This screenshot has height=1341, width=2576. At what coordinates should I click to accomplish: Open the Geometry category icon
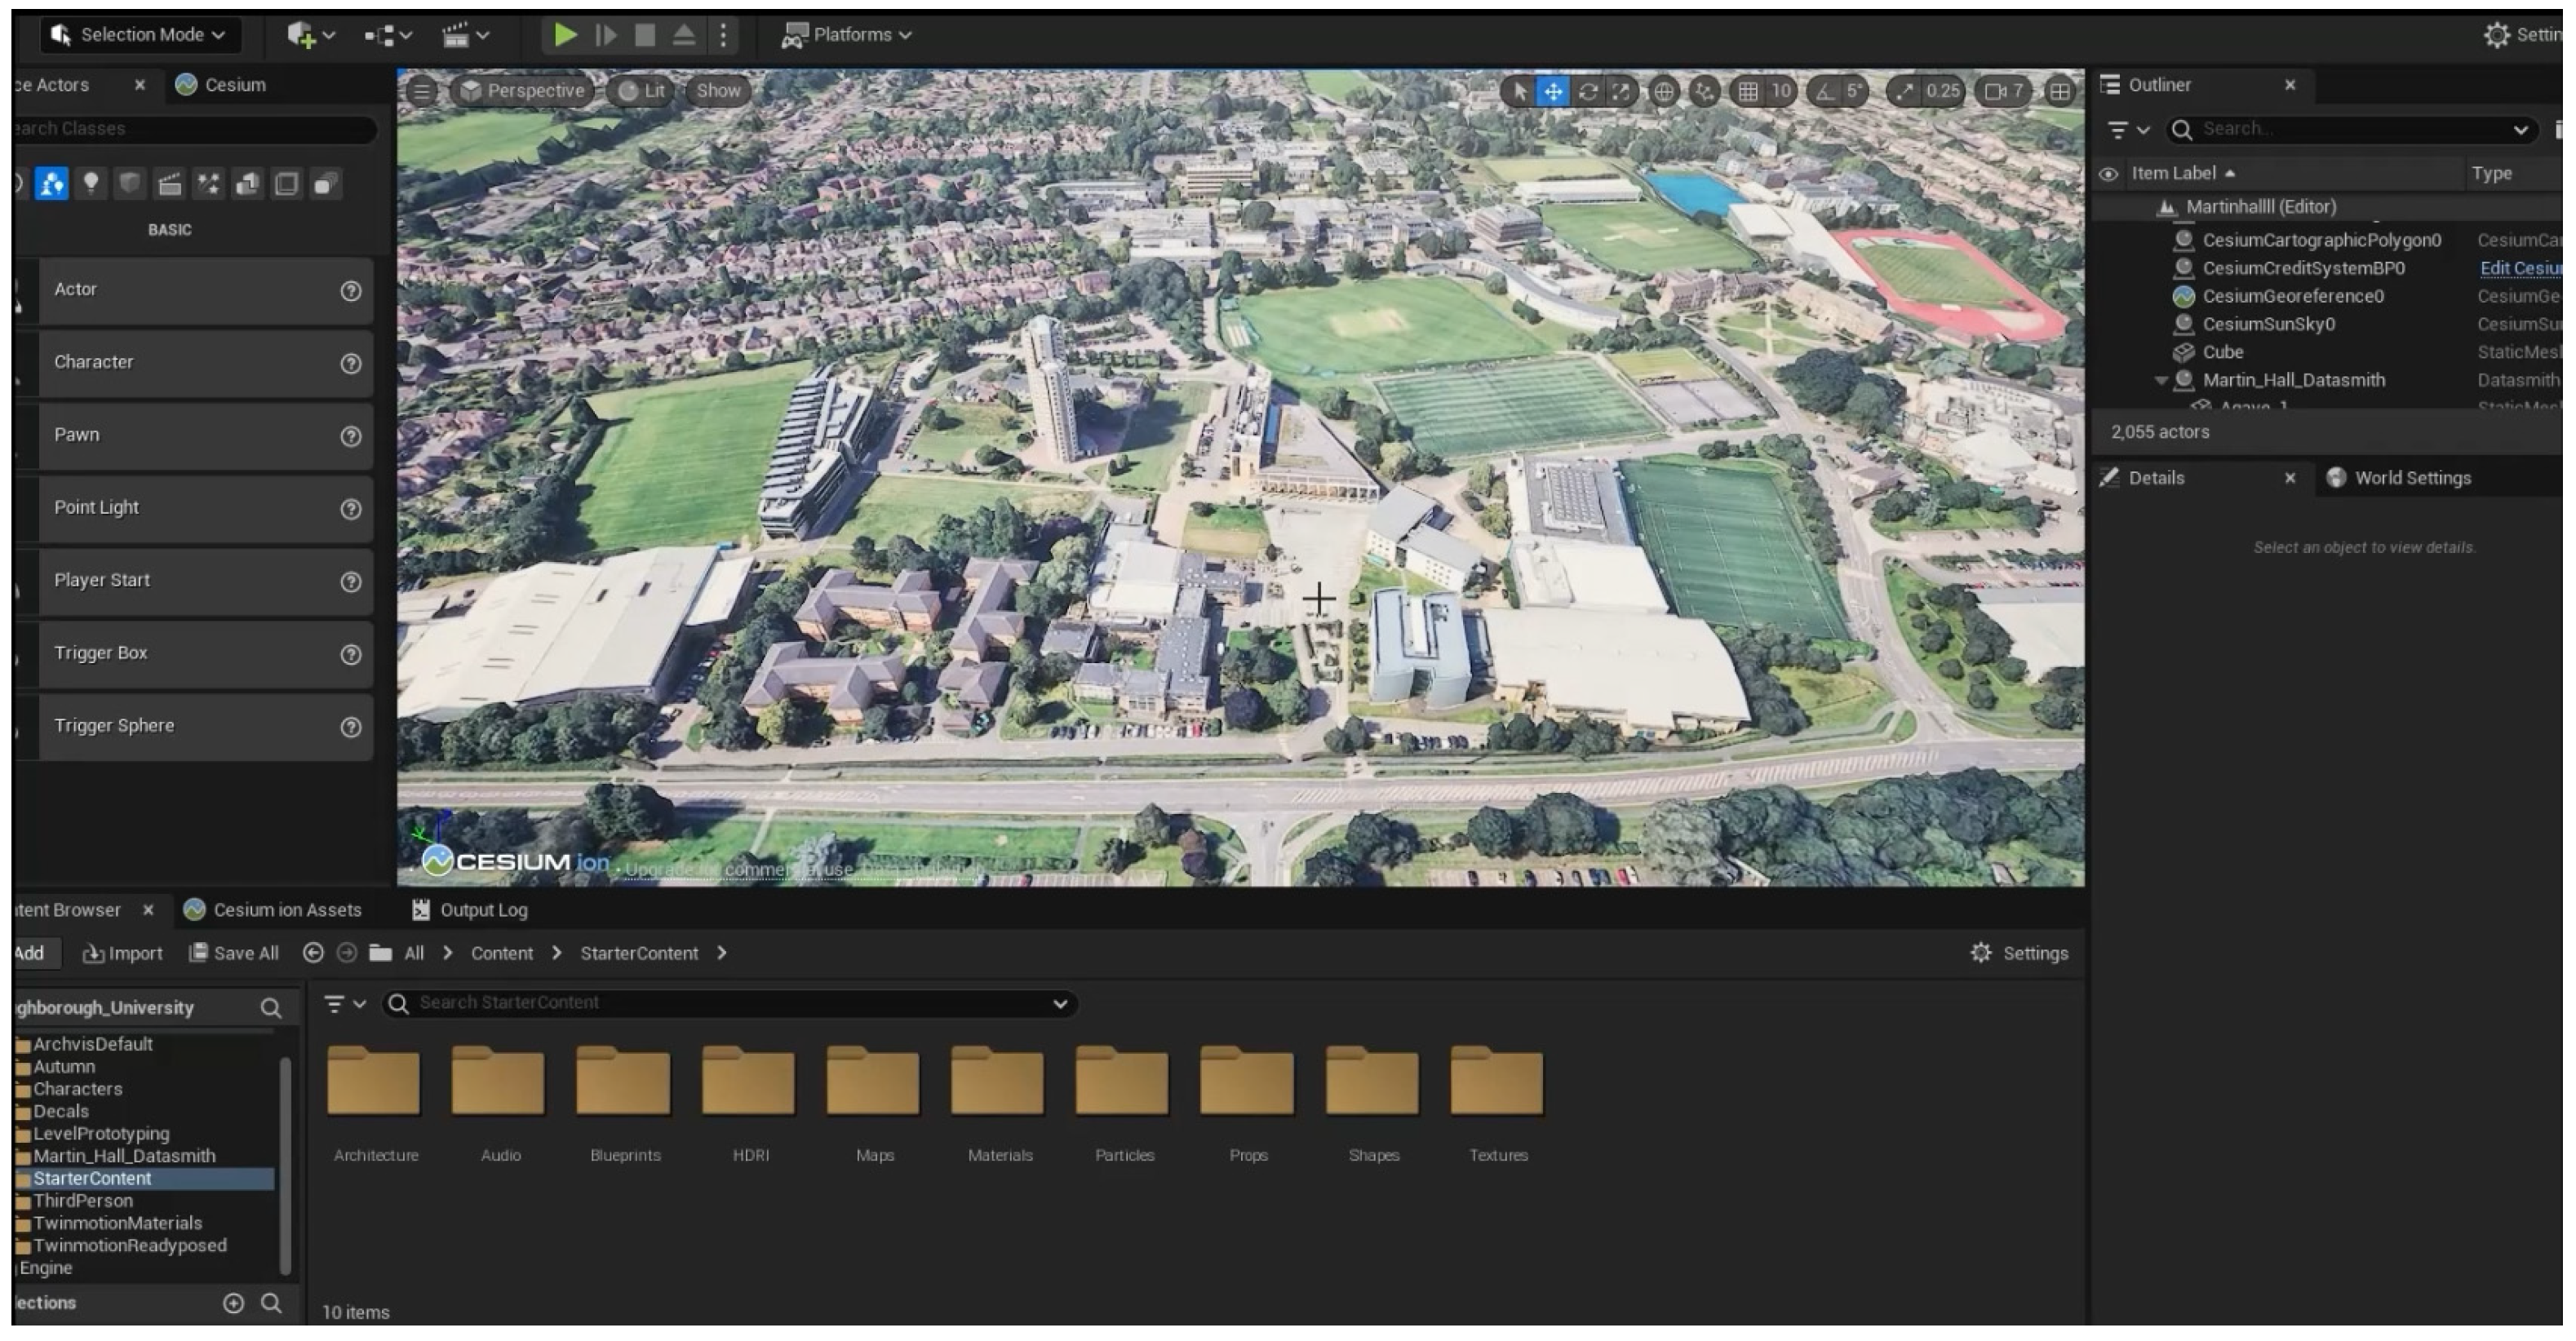point(247,183)
